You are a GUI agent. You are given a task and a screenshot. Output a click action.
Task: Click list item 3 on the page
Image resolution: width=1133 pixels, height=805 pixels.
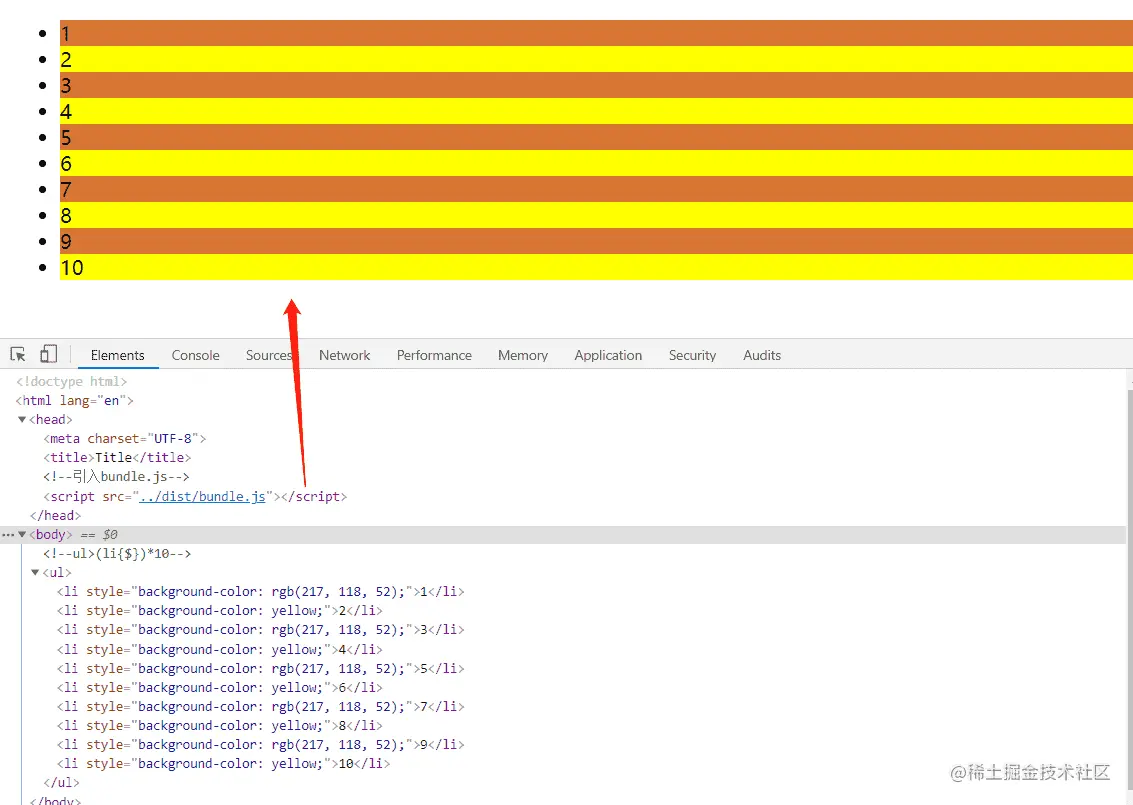(x=596, y=85)
